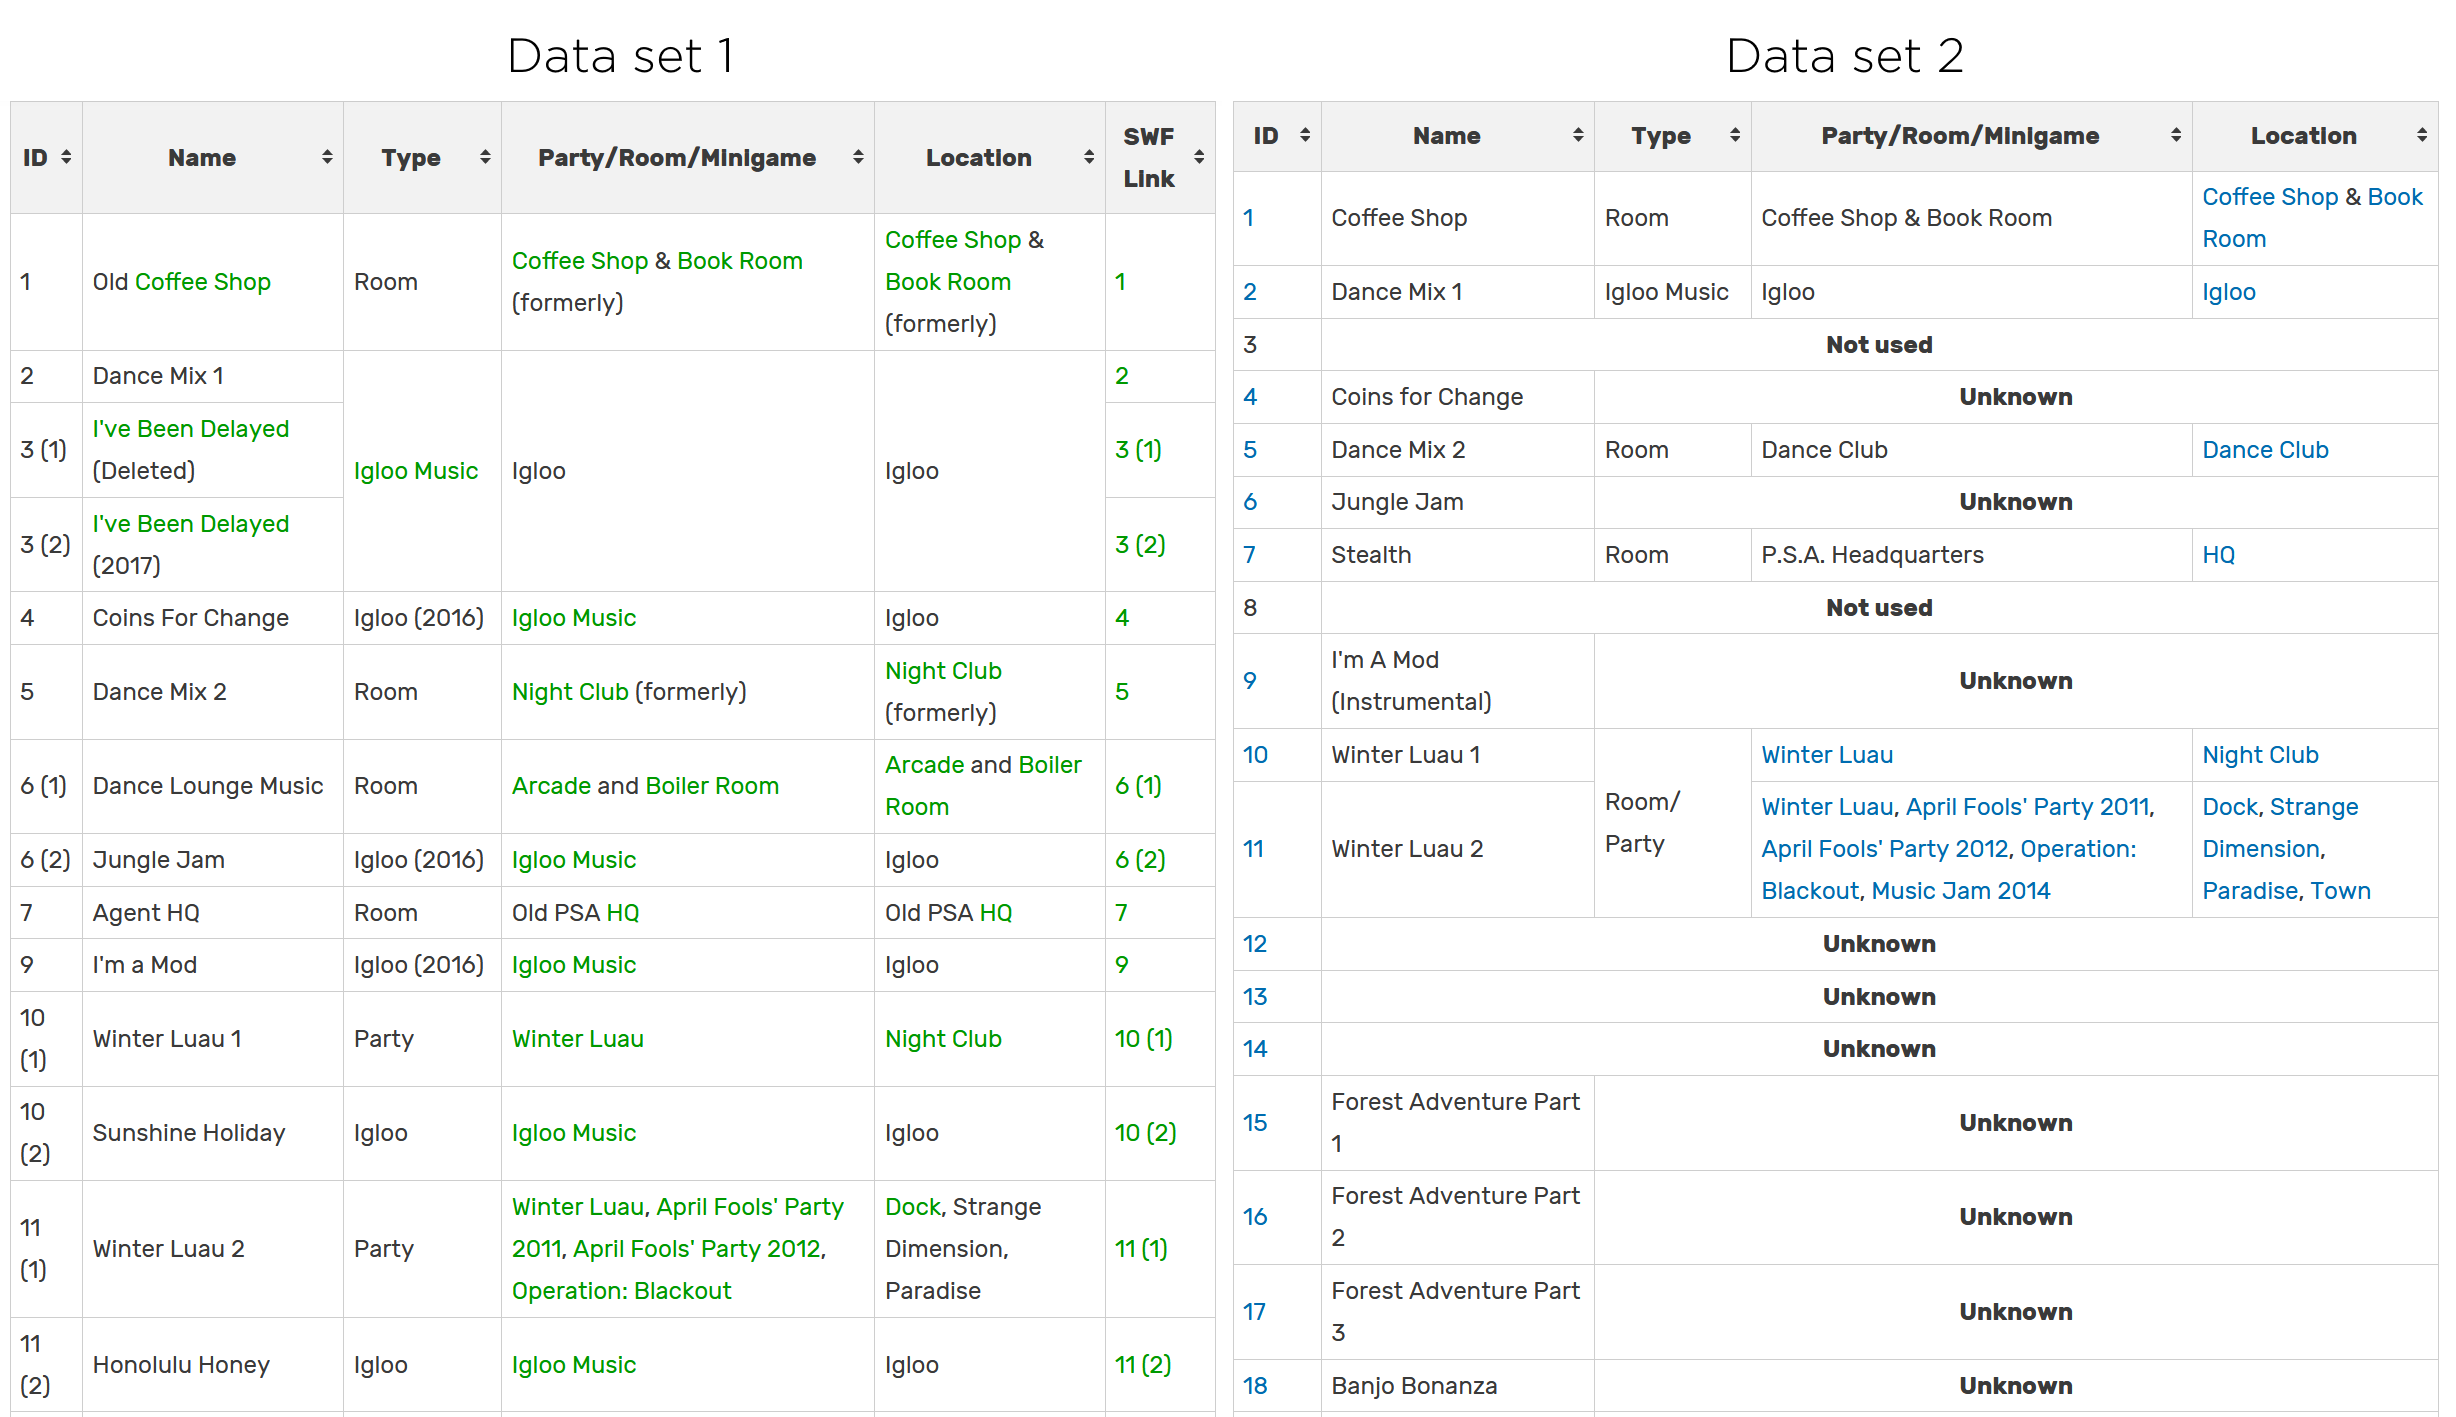
Task: Open Igloo Music type link in row 2
Action: 416,471
